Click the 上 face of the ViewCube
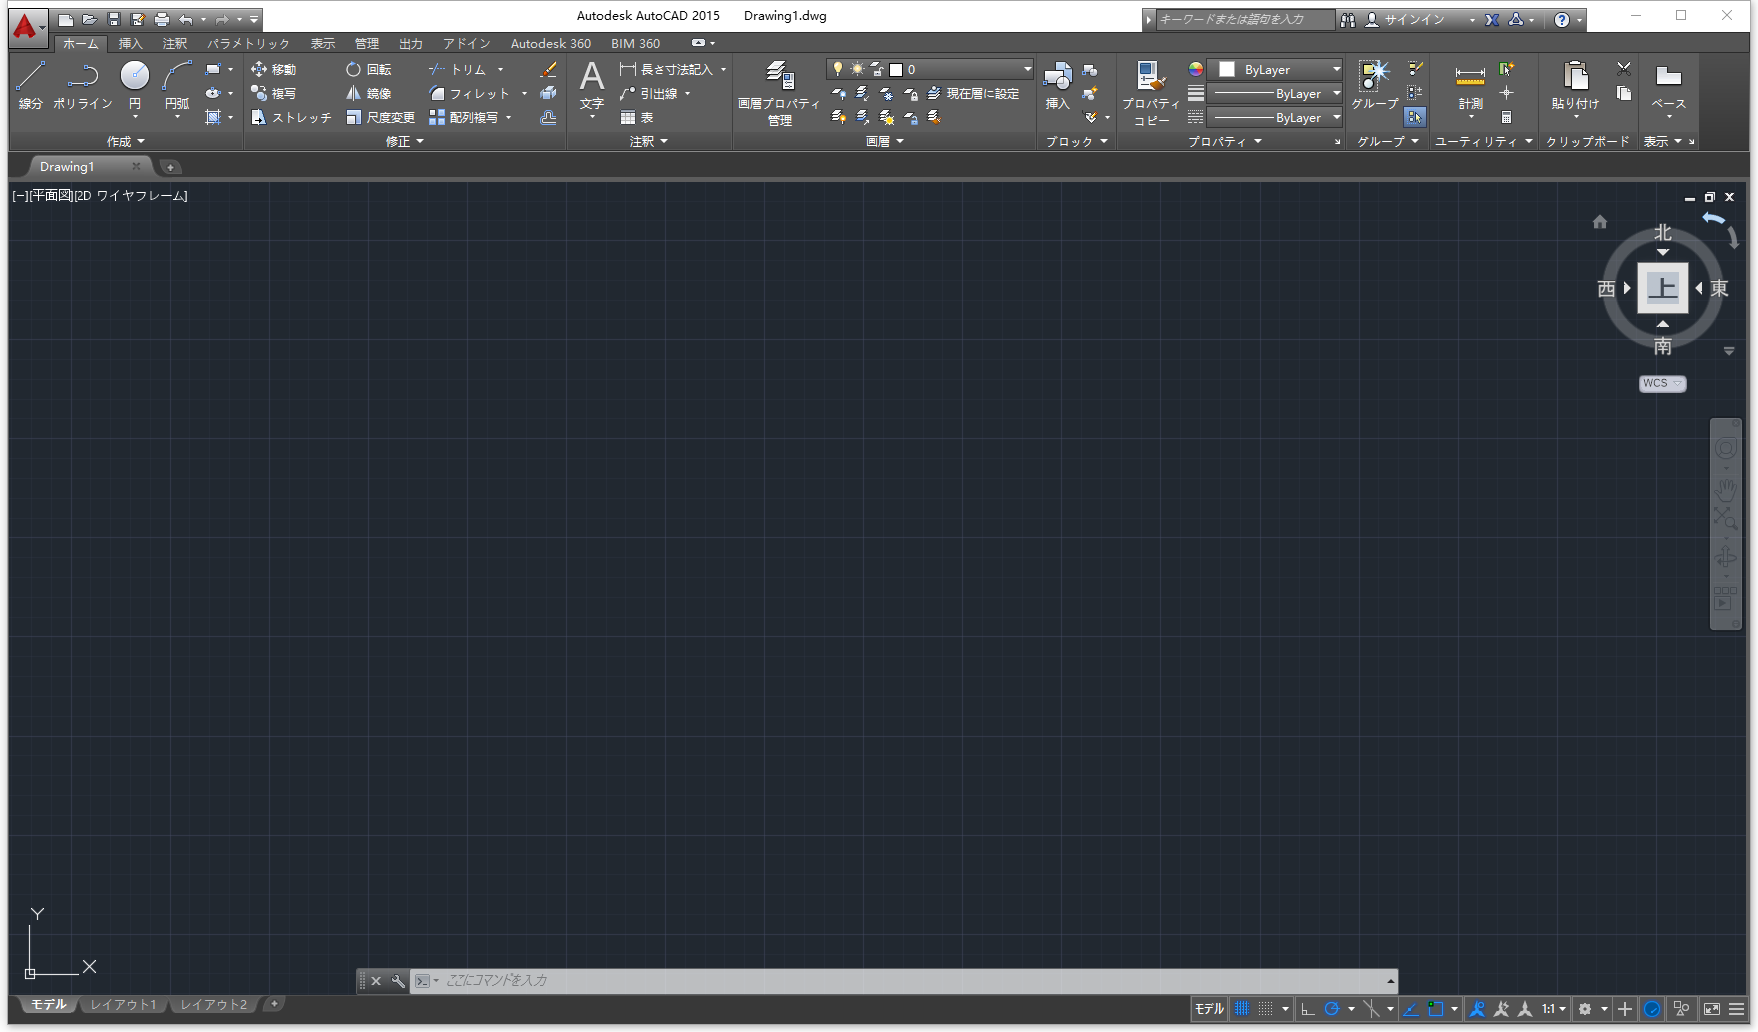This screenshot has width=1758, height=1032. pyautogui.click(x=1662, y=288)
